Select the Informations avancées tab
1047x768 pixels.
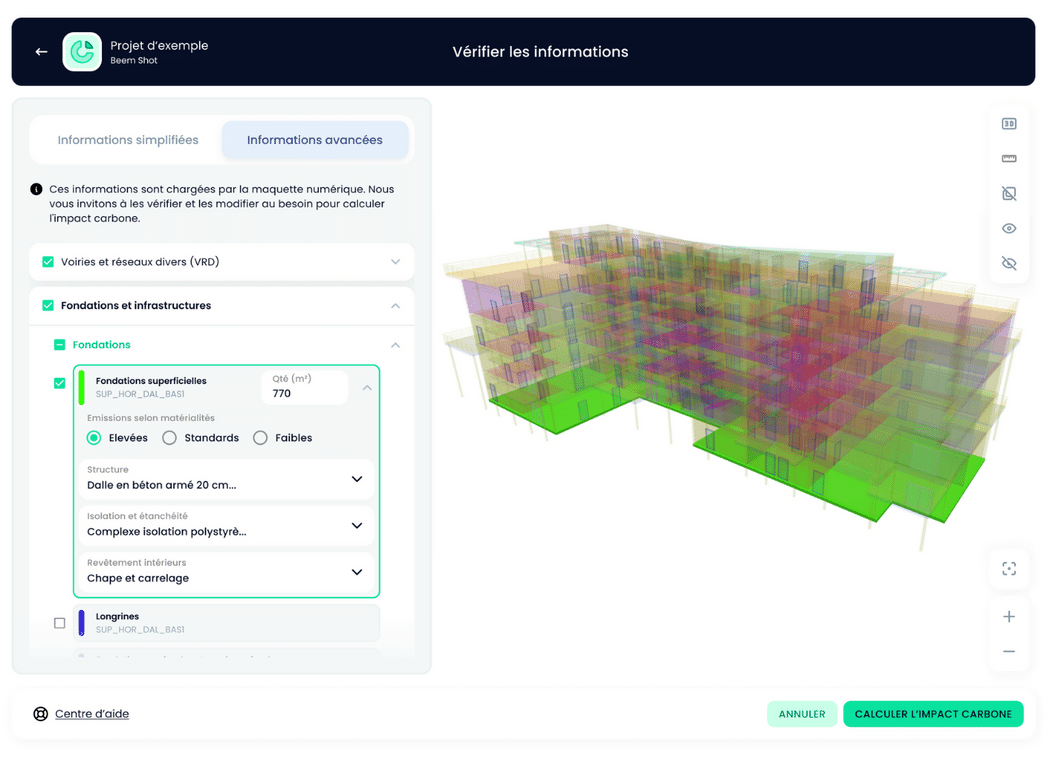[315, 141]
